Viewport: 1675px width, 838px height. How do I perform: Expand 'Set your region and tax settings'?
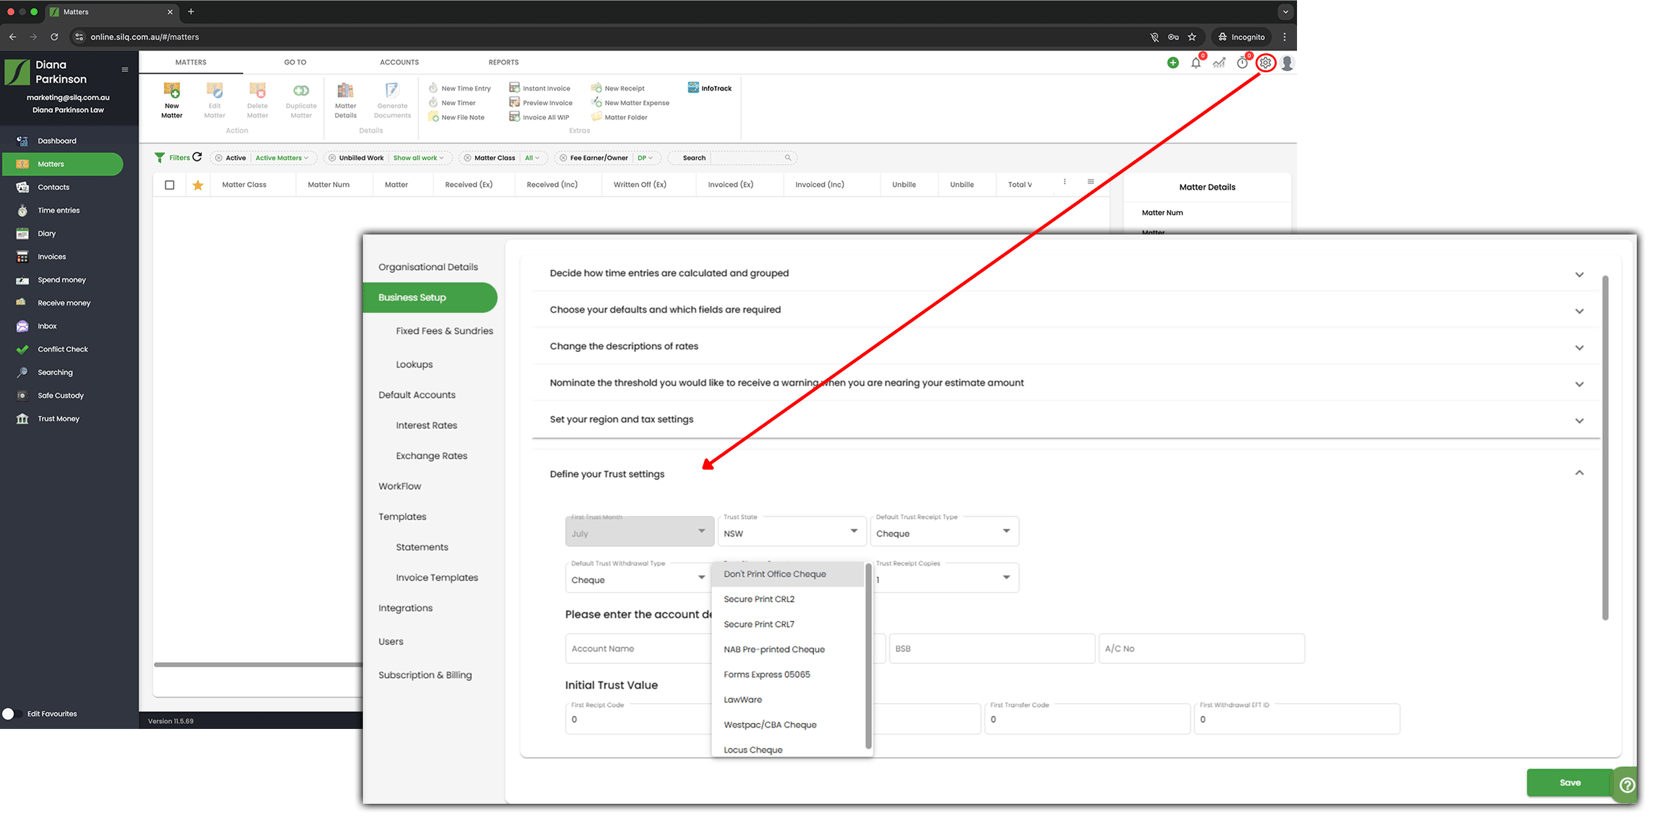click(x=1065, y=420)
